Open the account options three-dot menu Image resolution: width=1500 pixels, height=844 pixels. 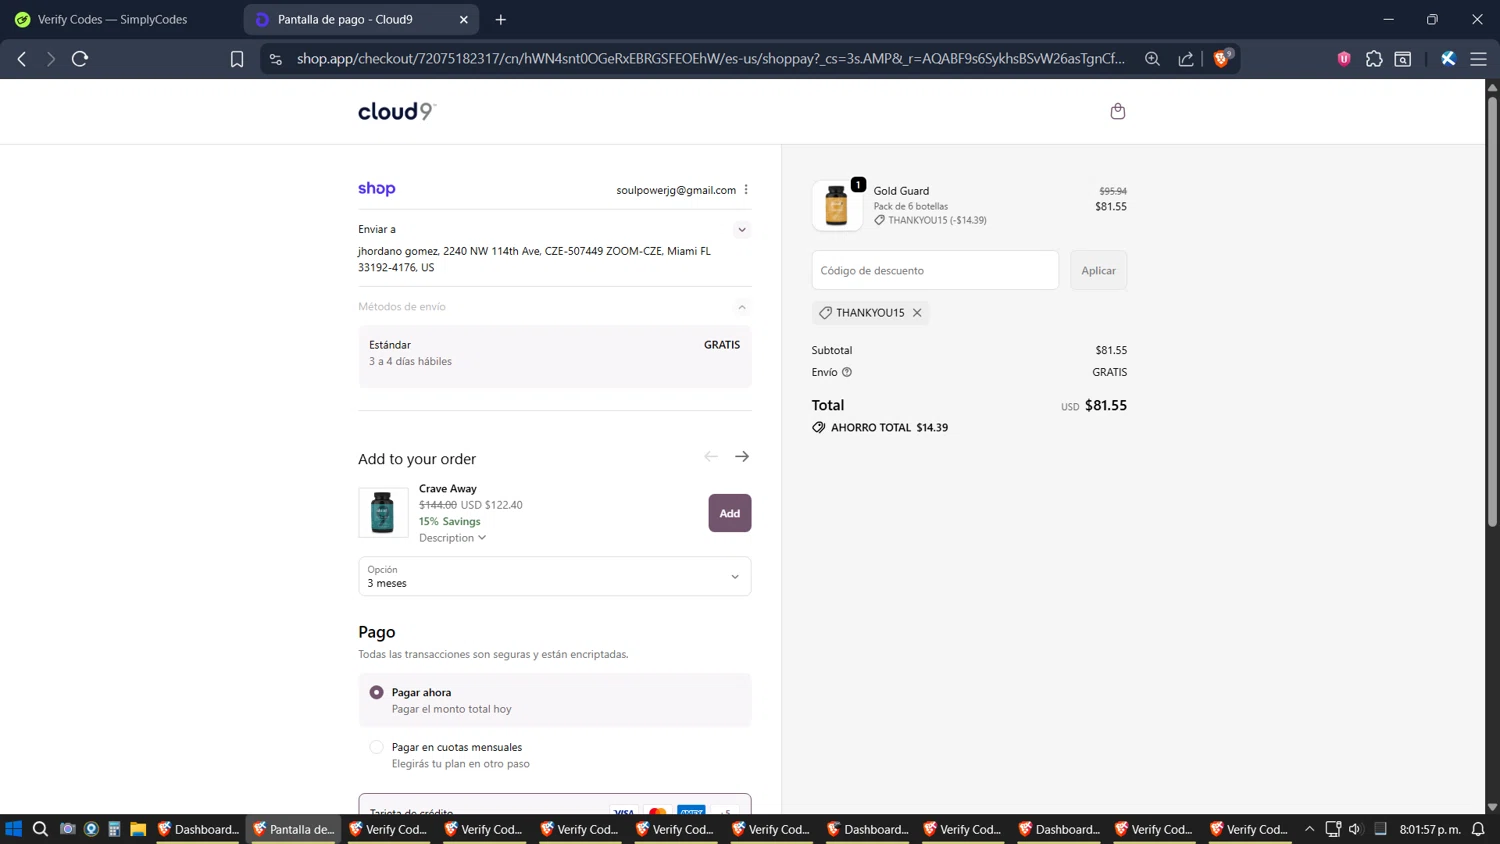point(746,190)
